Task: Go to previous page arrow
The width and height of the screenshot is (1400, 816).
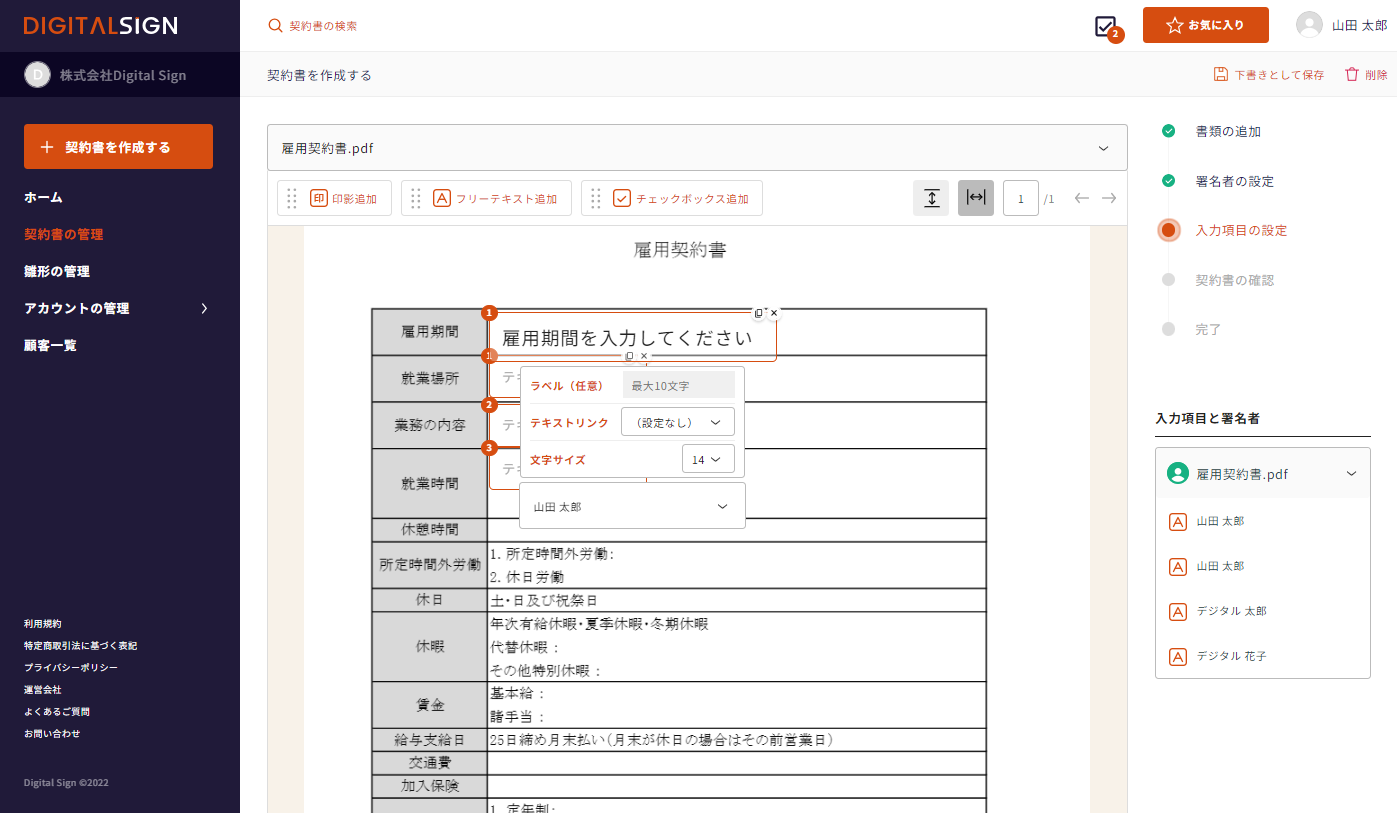Action: [x=1081, y=198]
